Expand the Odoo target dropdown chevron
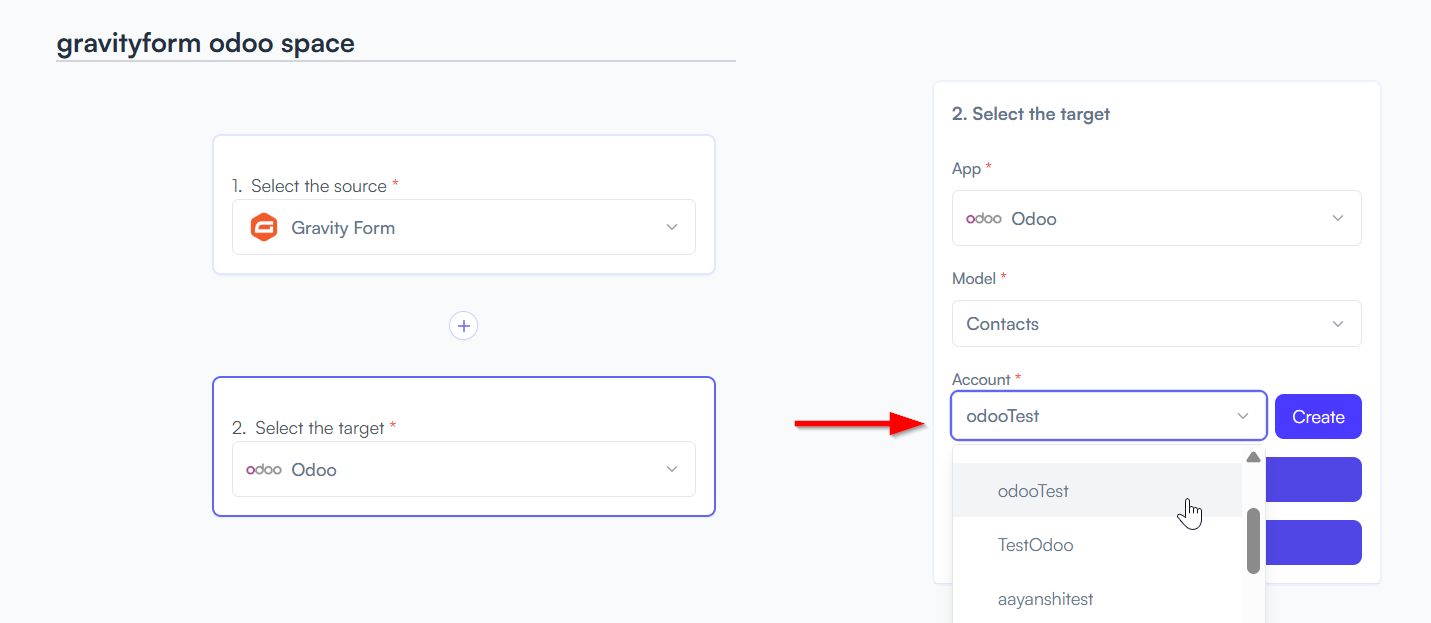 672,469
